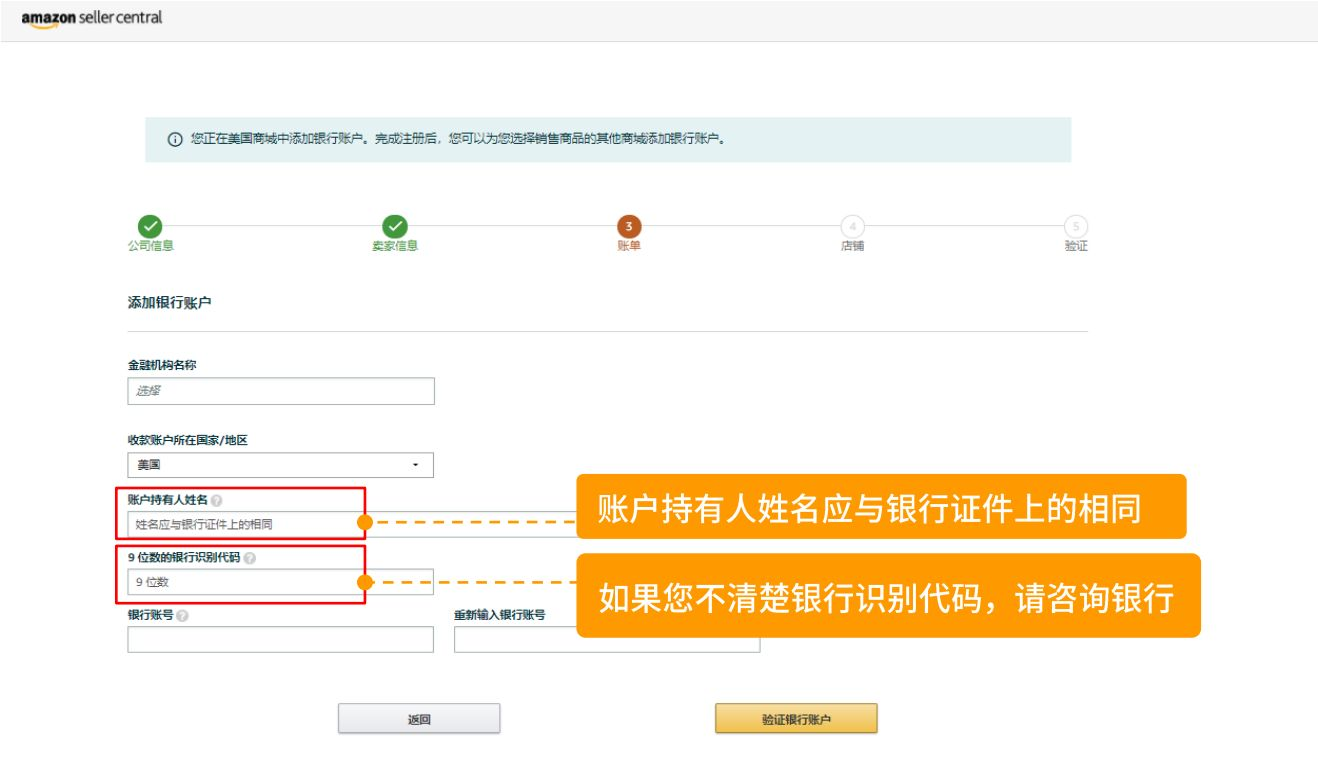Click the orange callout about 账户持有人姓名
The width and height of the screenshot is (1318, 764).
(880, 507)
